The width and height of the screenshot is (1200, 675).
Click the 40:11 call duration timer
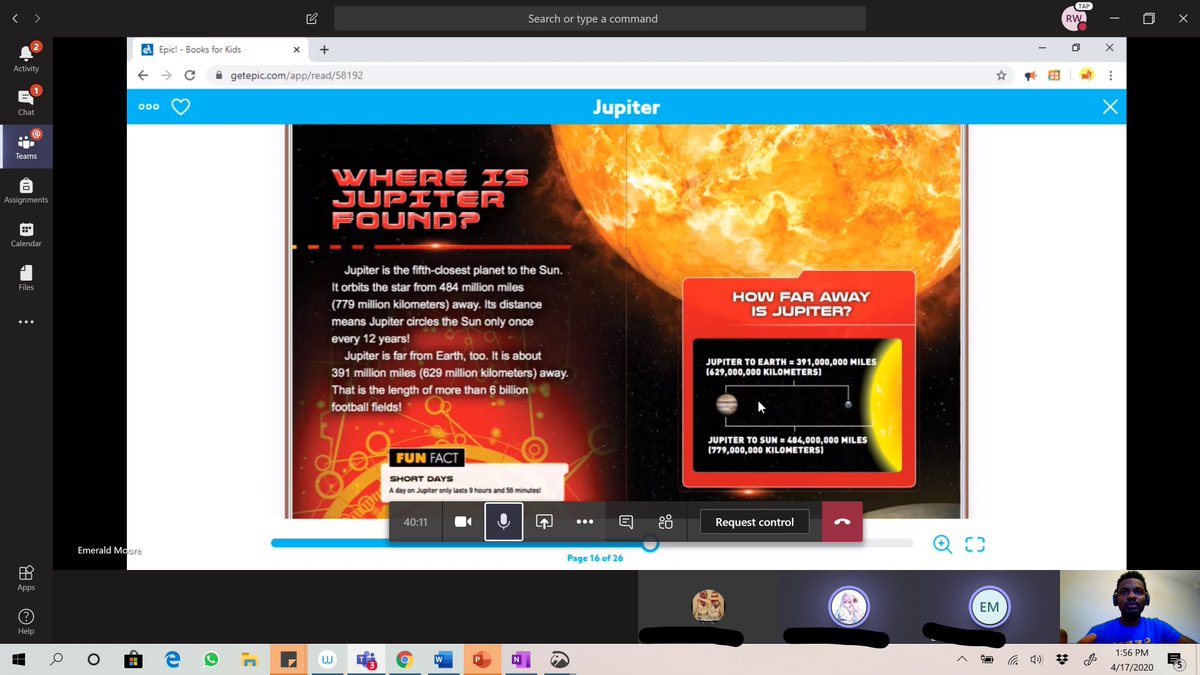(416, 522)
